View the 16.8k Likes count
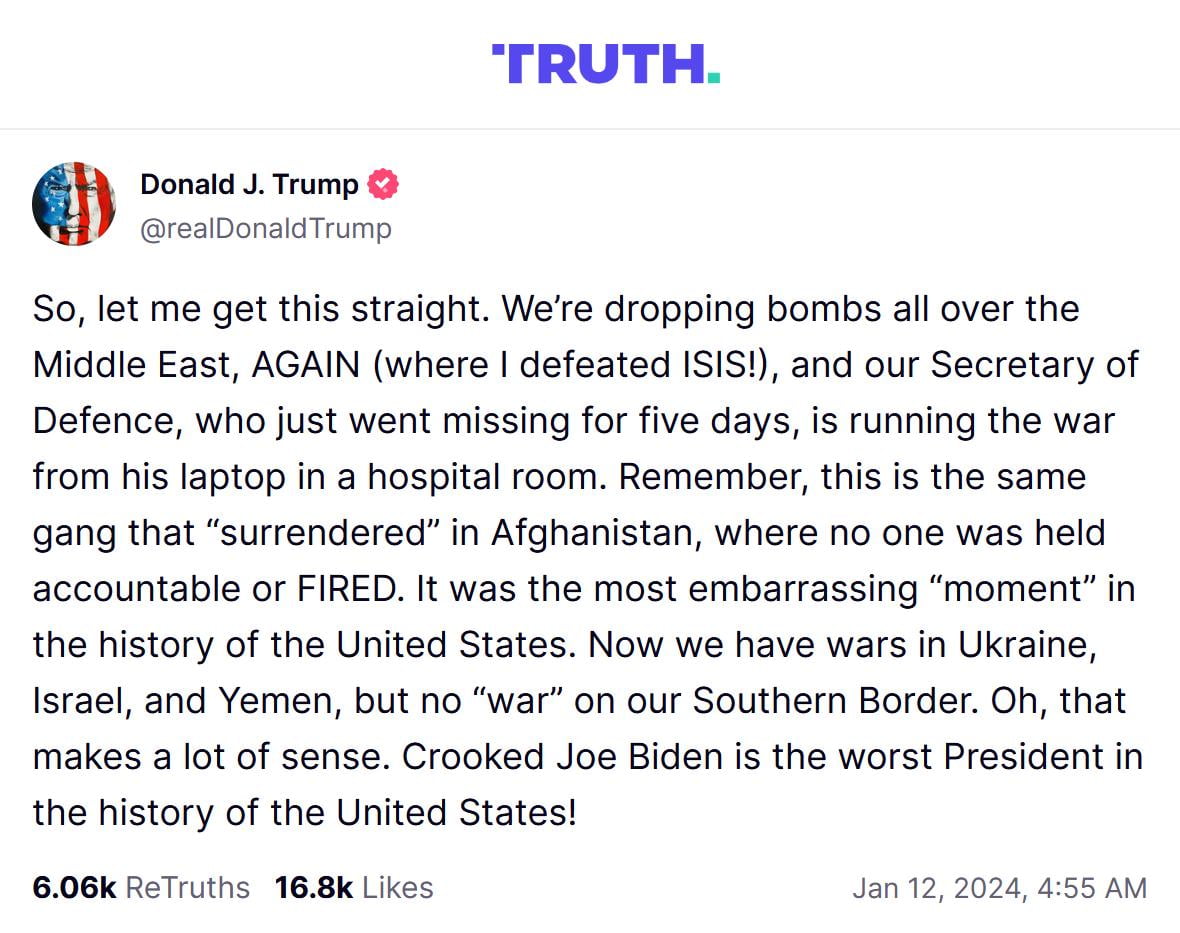This screenshot has height=933, width=1180. (x=354, y=887)
